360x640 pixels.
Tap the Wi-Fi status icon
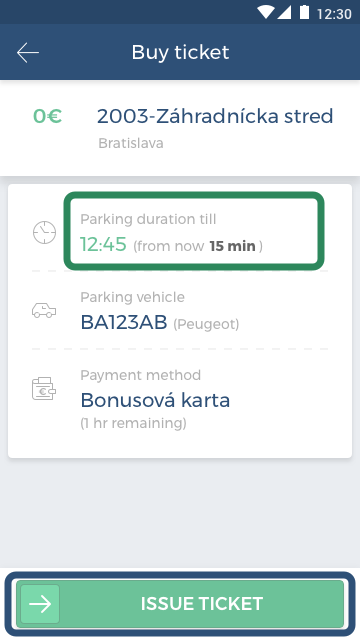pyautogui.click(x=266, y=12)
